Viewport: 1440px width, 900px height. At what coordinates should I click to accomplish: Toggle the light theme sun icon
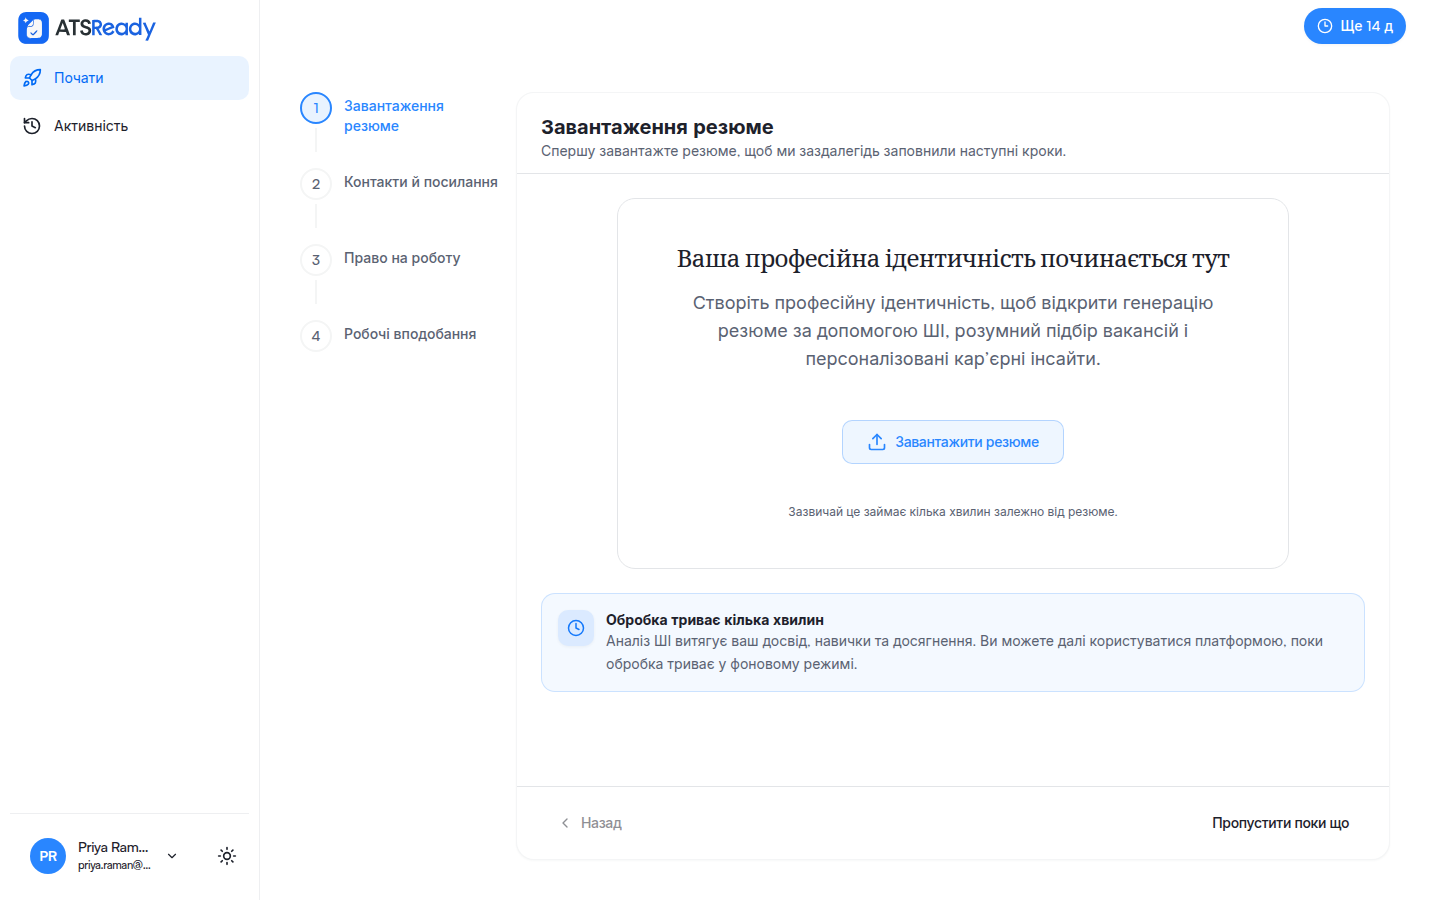click(x=227, y=856)
